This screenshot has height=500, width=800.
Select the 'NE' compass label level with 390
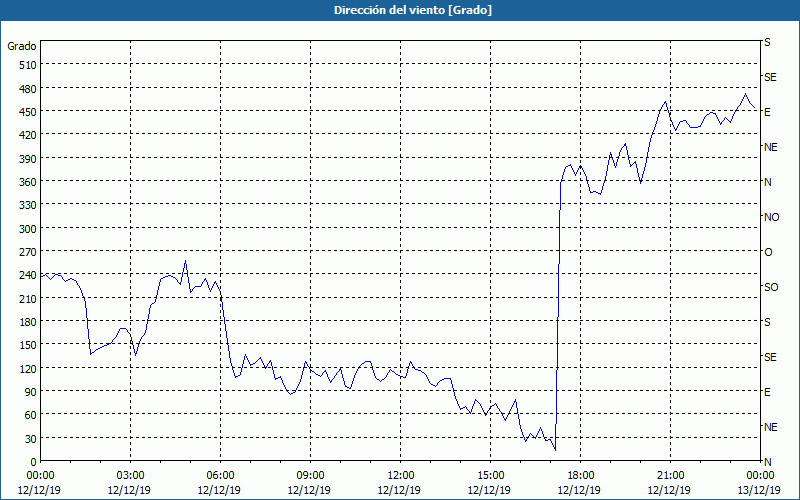click(771, 147)
